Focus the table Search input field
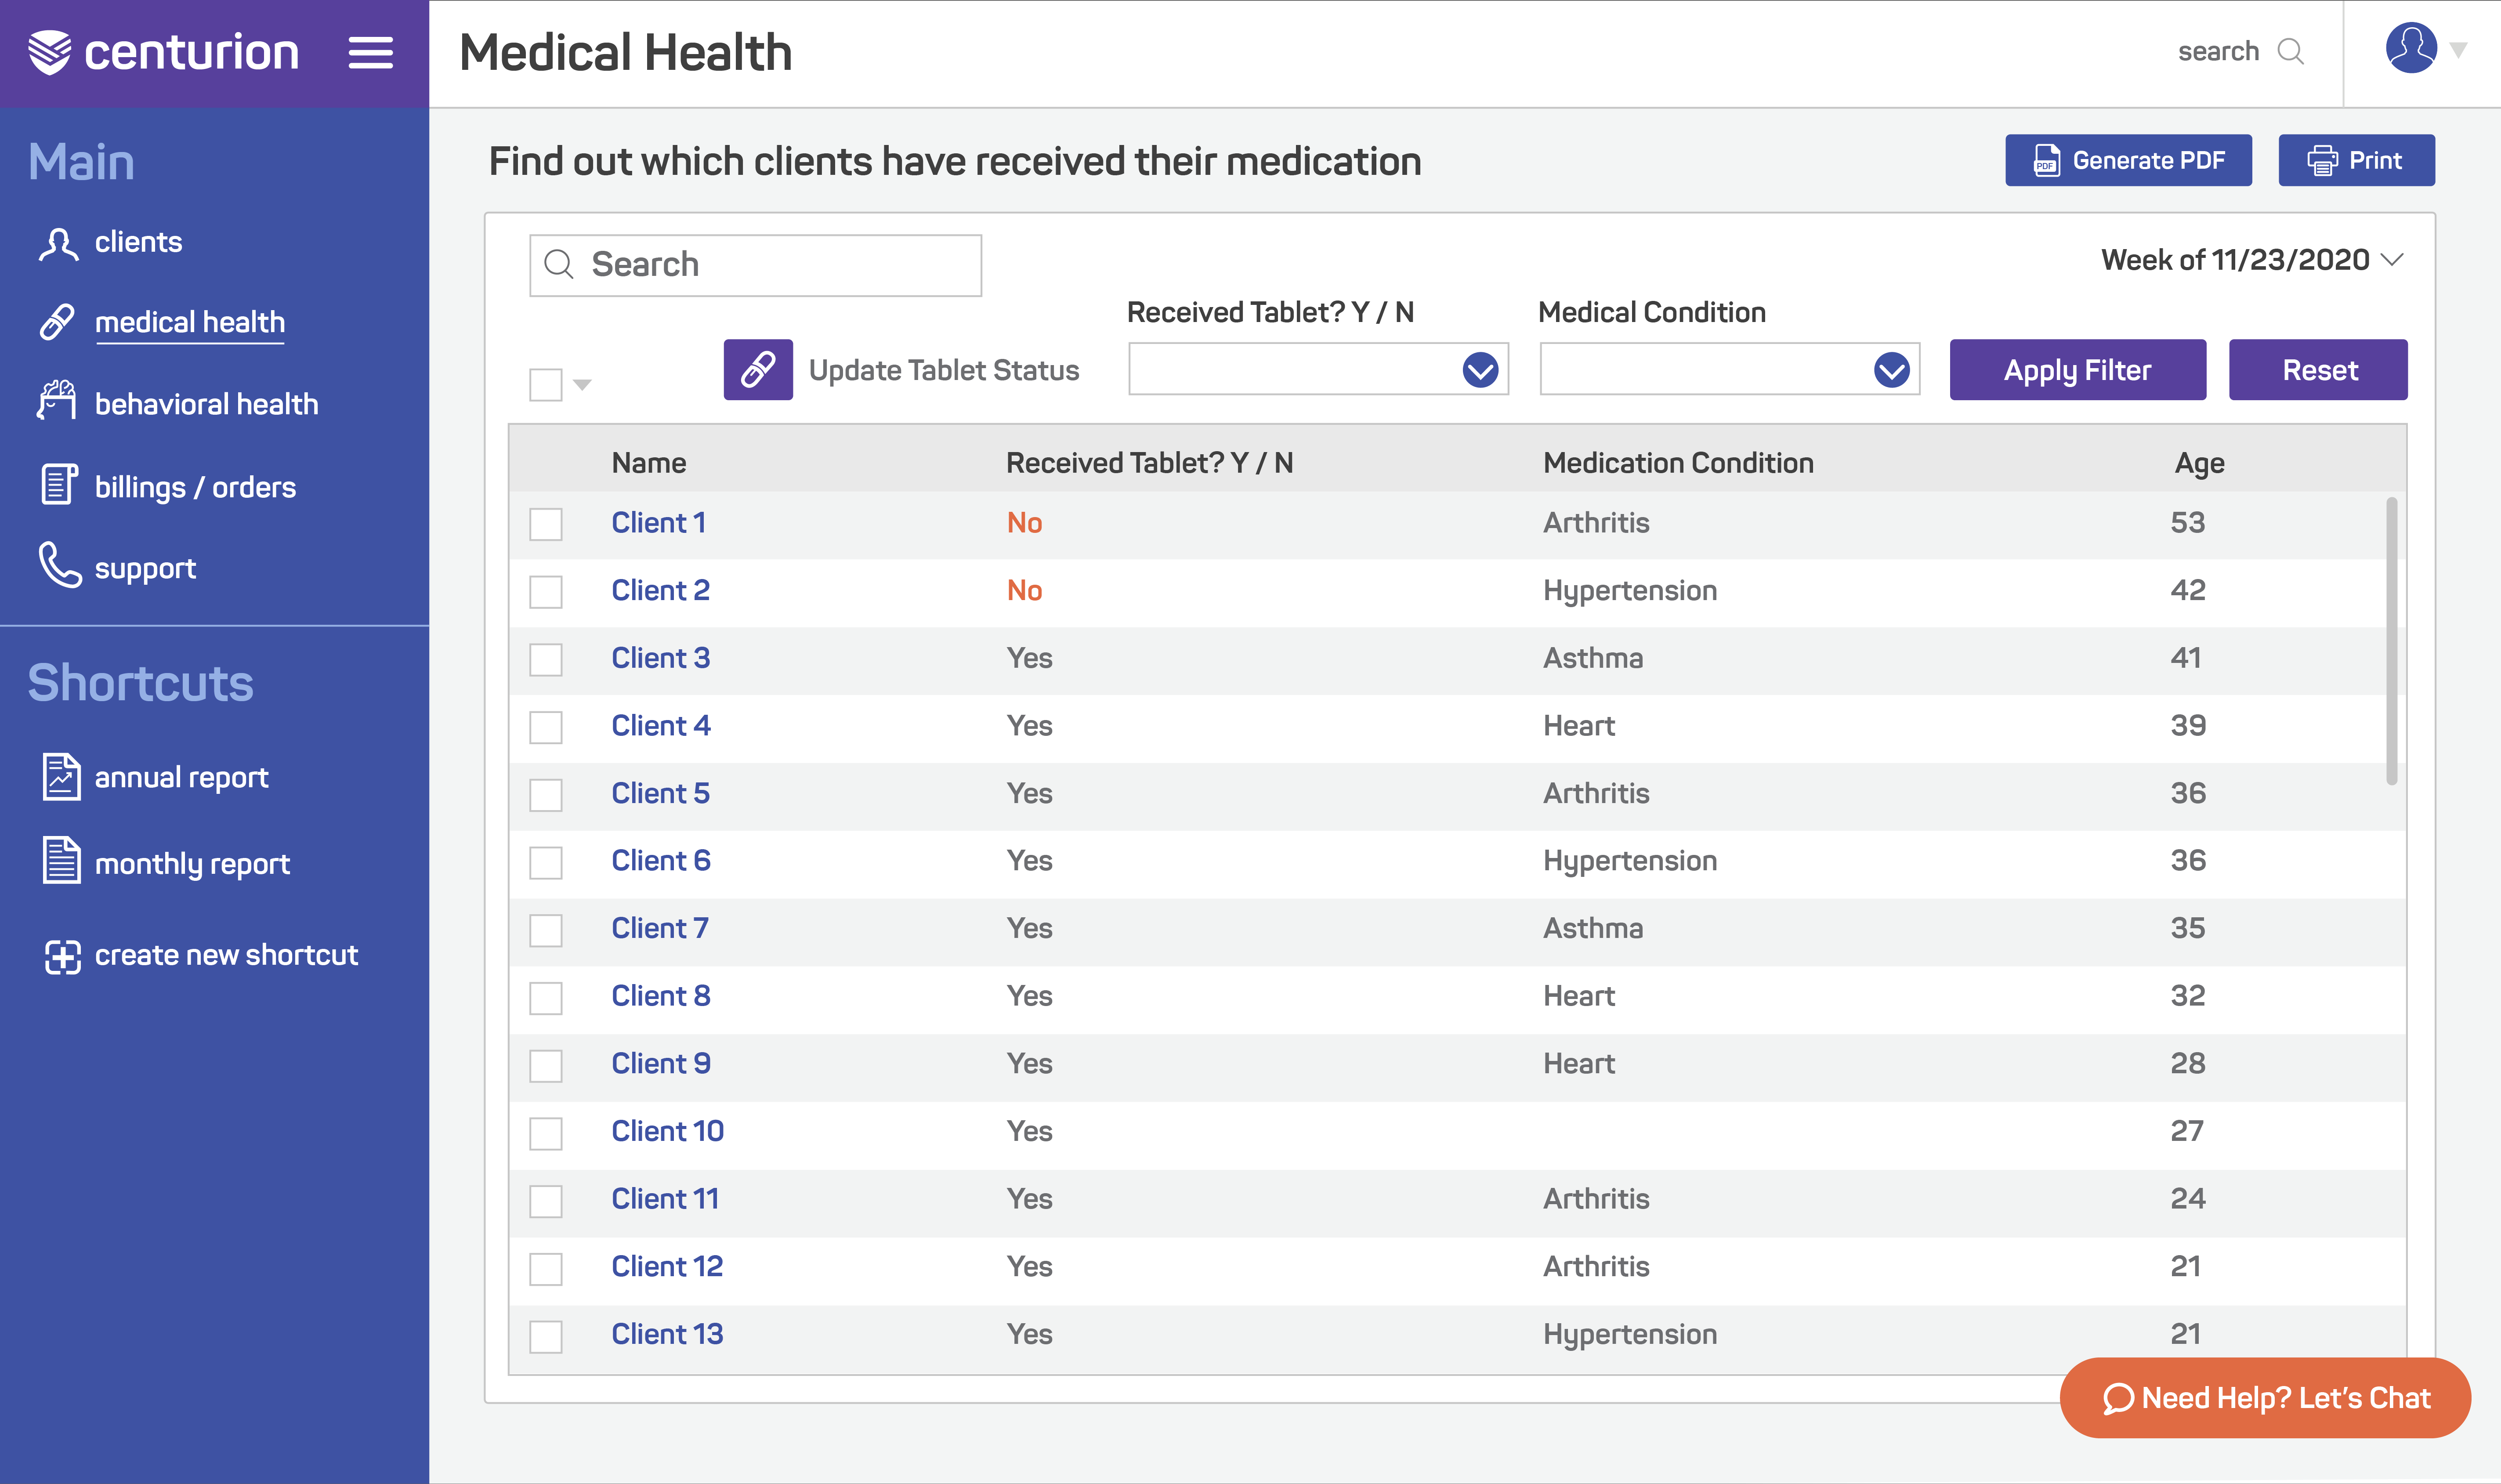The width and height of the screenshot is (2501, 1484). (755, 265)
